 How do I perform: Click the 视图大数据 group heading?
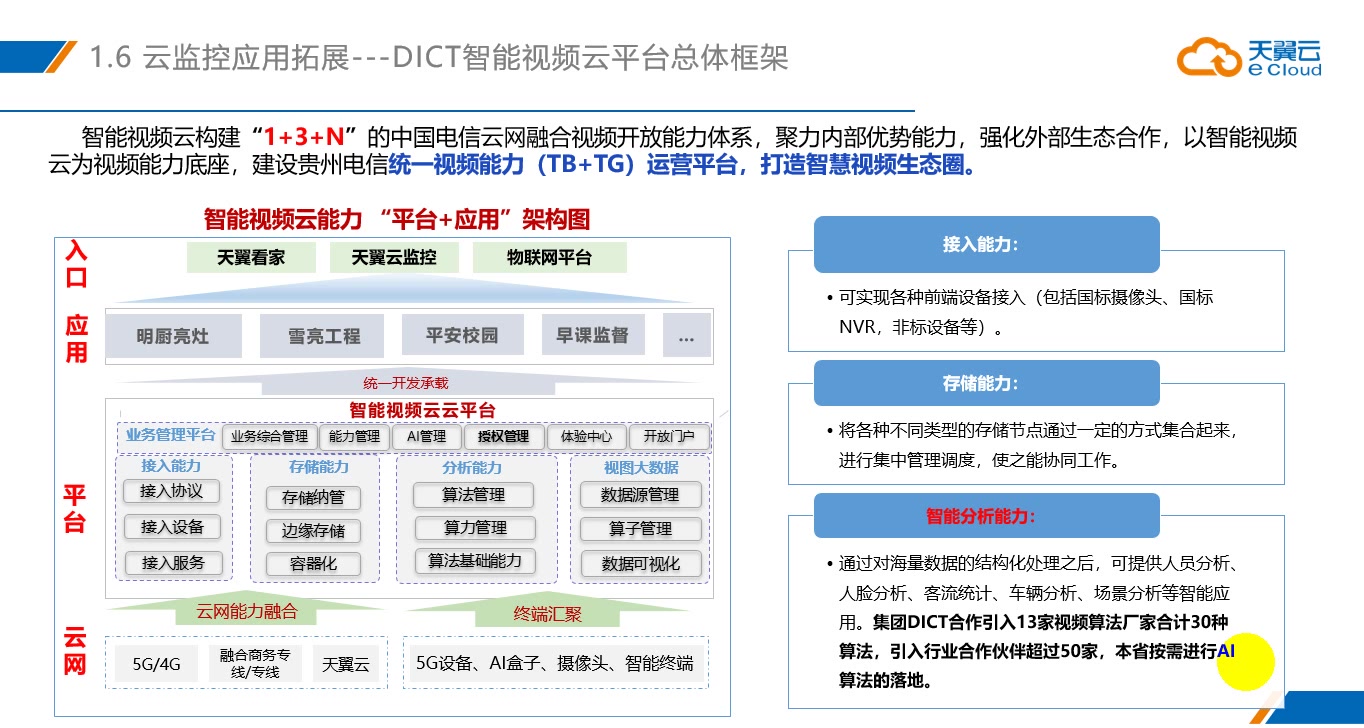pos(640,467)
